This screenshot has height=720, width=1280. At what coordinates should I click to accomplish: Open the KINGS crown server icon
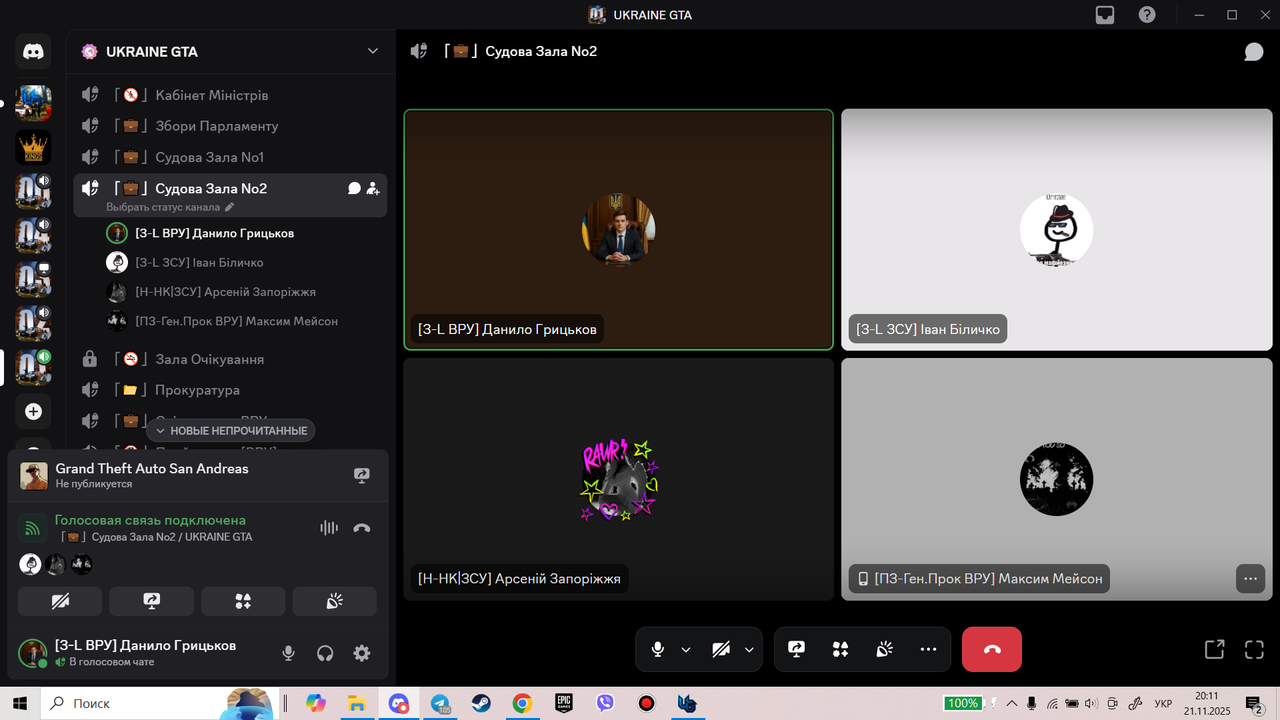point(33,147)
